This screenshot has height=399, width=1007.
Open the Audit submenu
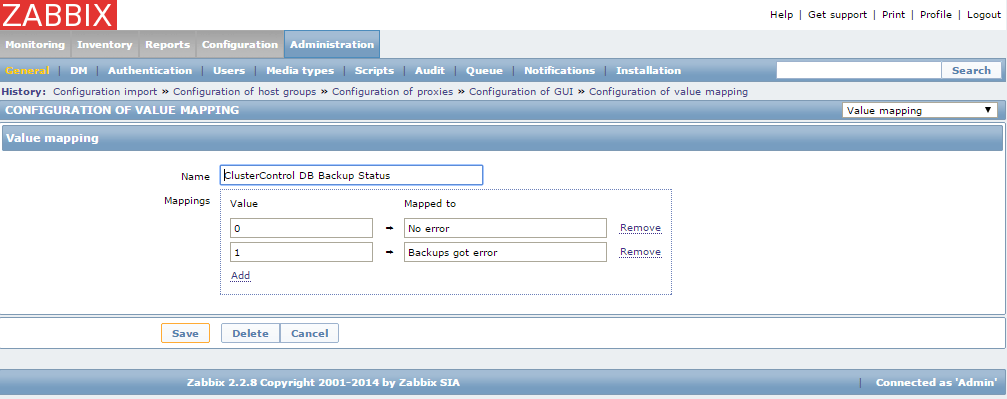[x=430, y=71]
